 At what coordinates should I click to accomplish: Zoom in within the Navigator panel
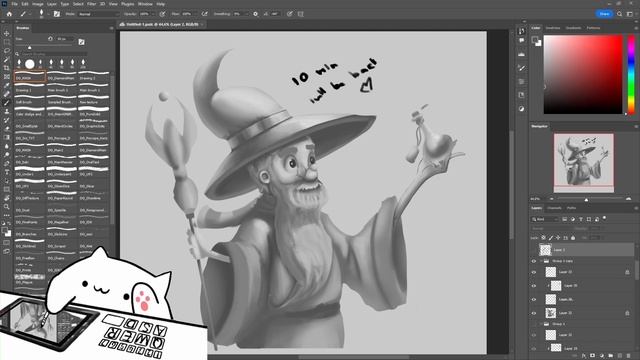point(629,199)
